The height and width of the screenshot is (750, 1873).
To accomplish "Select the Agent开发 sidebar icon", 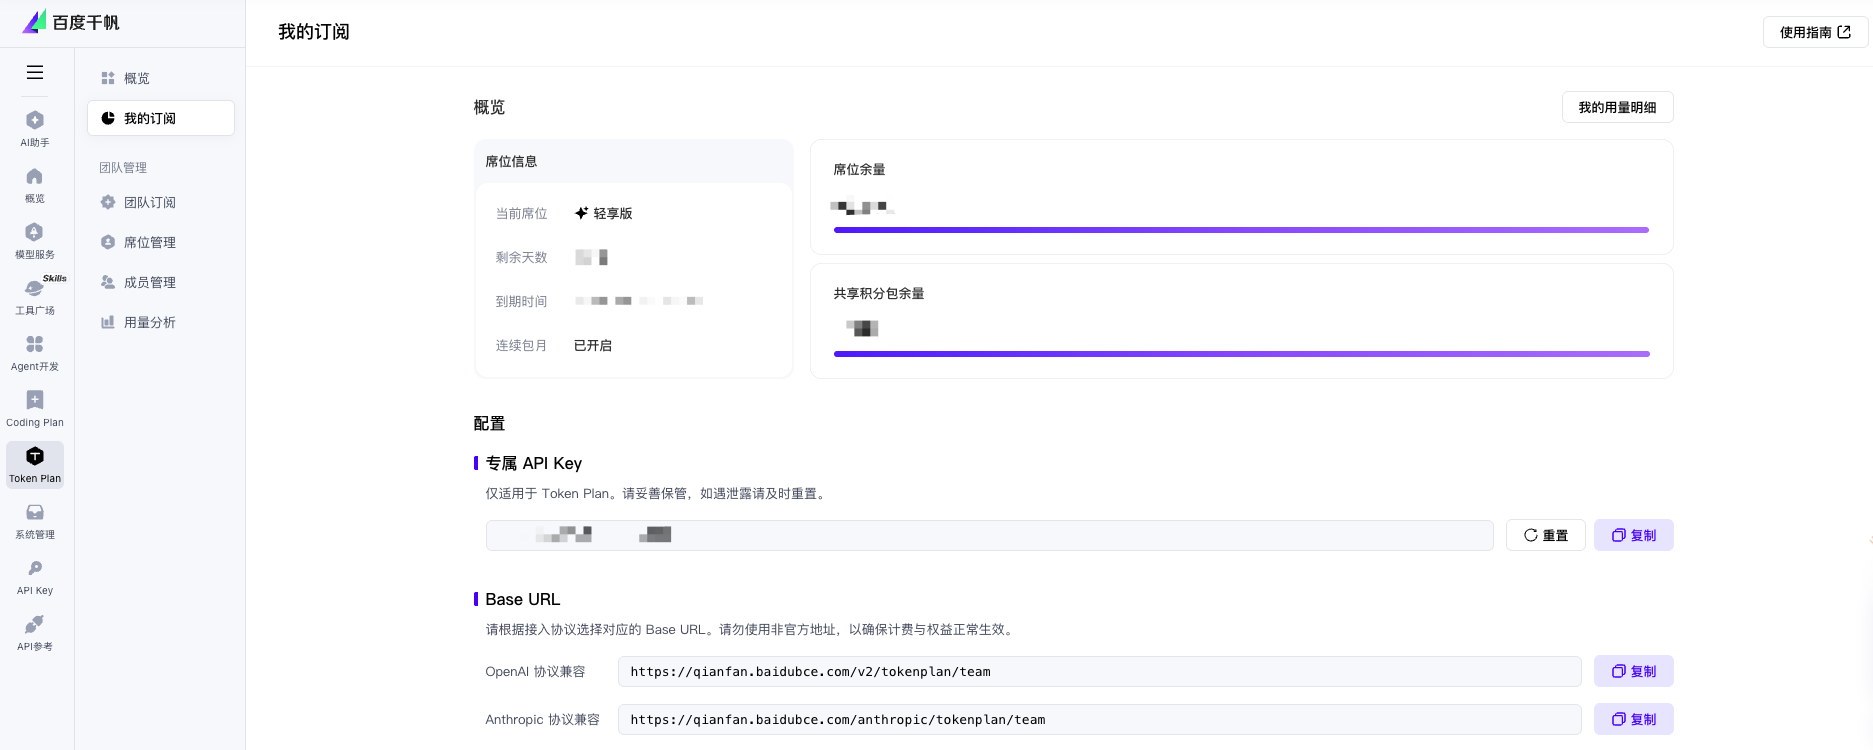I will point(35,353).
